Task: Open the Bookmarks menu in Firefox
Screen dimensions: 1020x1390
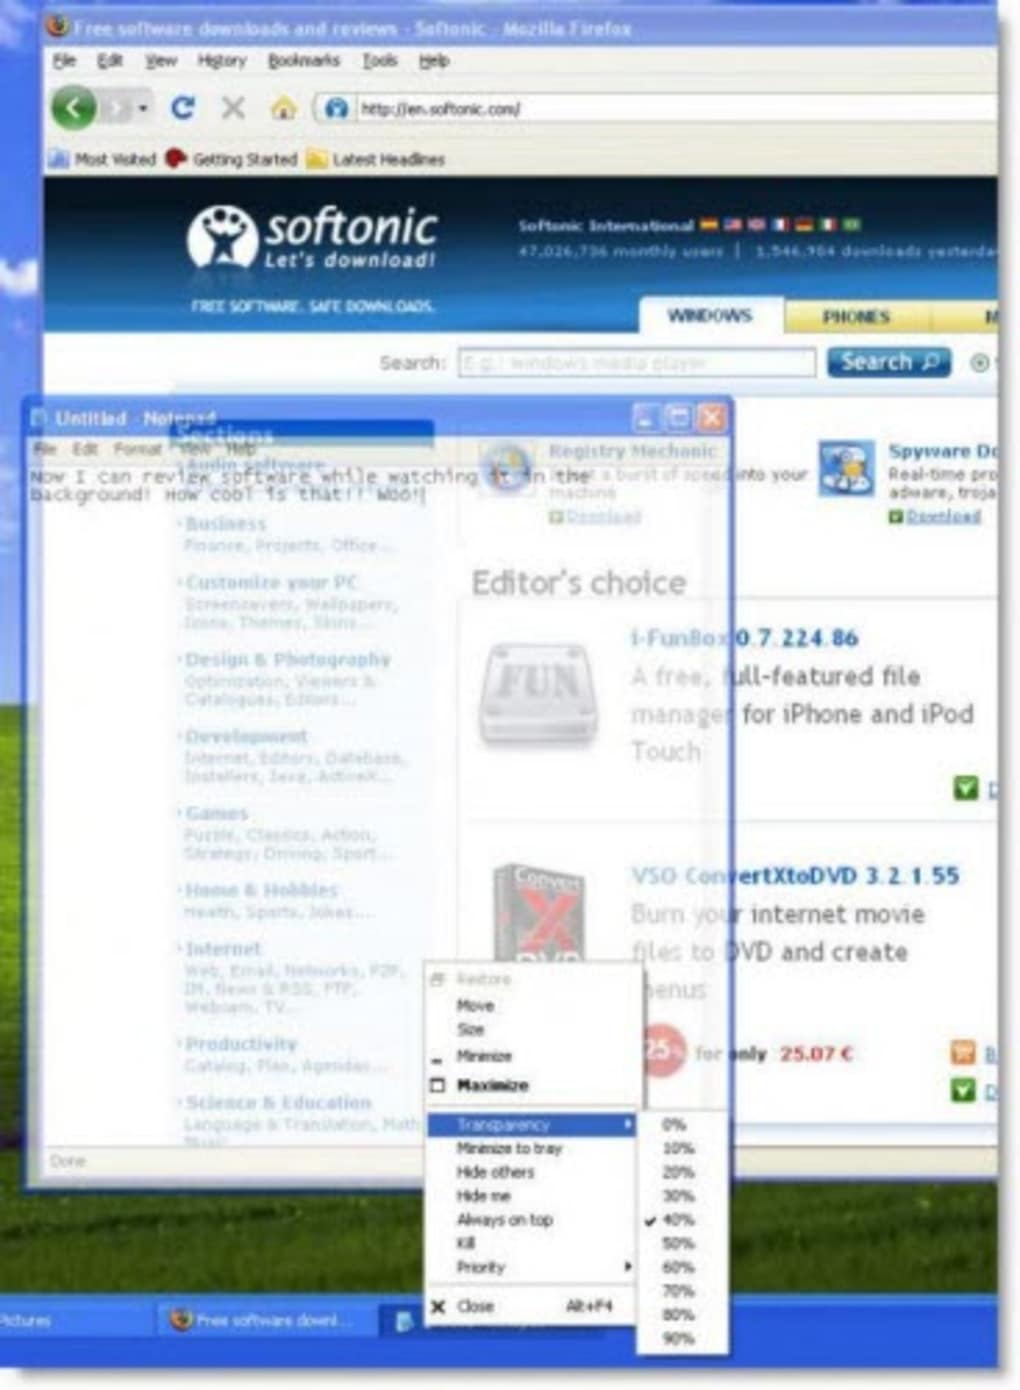Action: pos(303,61)
